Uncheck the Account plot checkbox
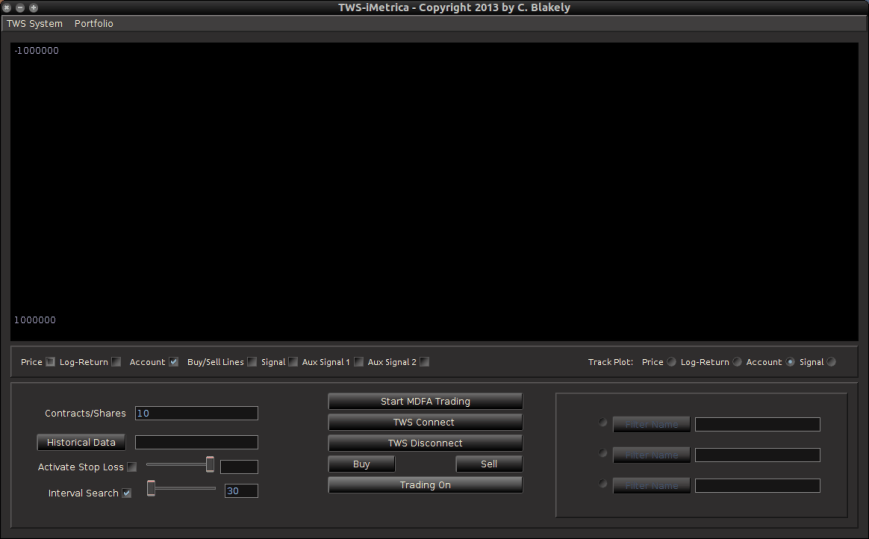The image size is (869, 539). pos(173,362)
